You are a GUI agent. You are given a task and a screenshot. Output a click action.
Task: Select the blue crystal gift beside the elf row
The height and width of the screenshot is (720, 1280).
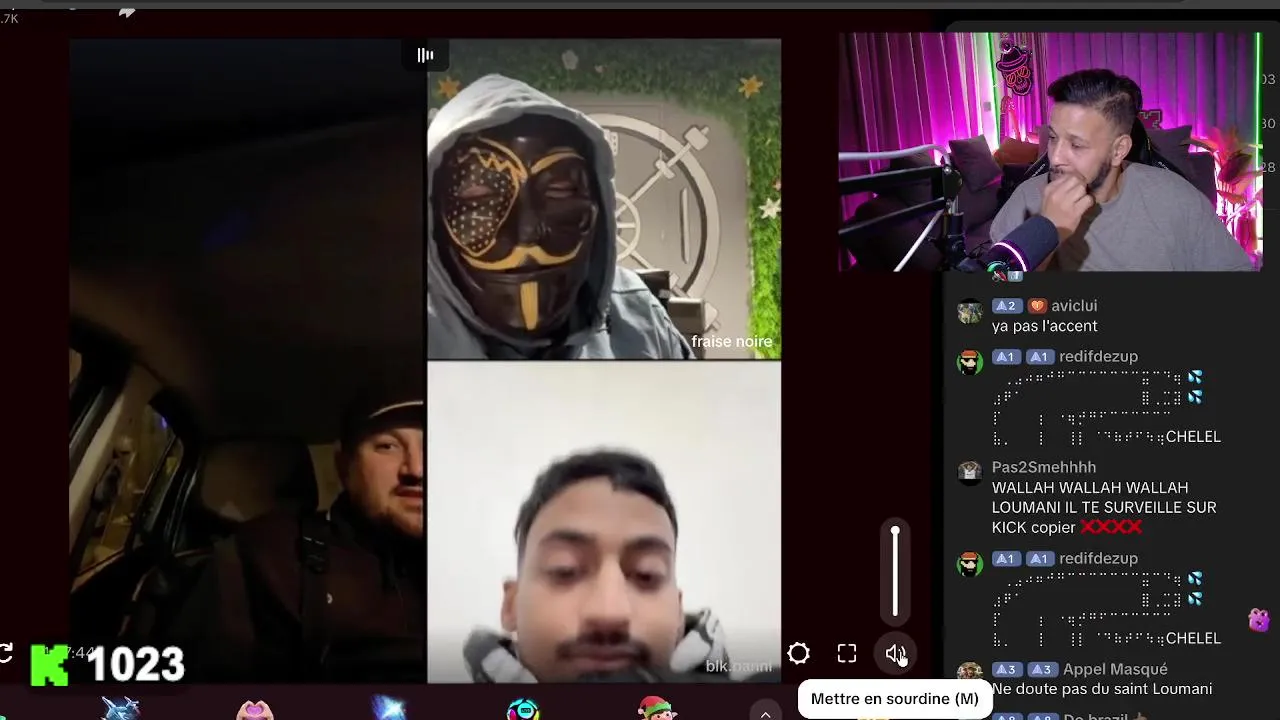point(389,708)
